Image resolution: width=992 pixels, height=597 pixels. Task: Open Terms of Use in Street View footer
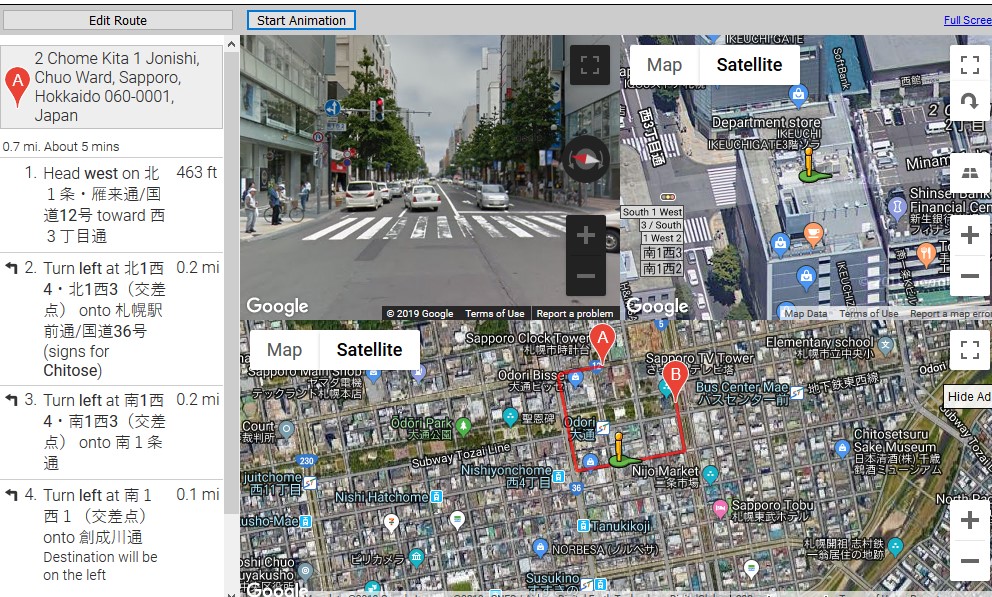pos(495,314)
